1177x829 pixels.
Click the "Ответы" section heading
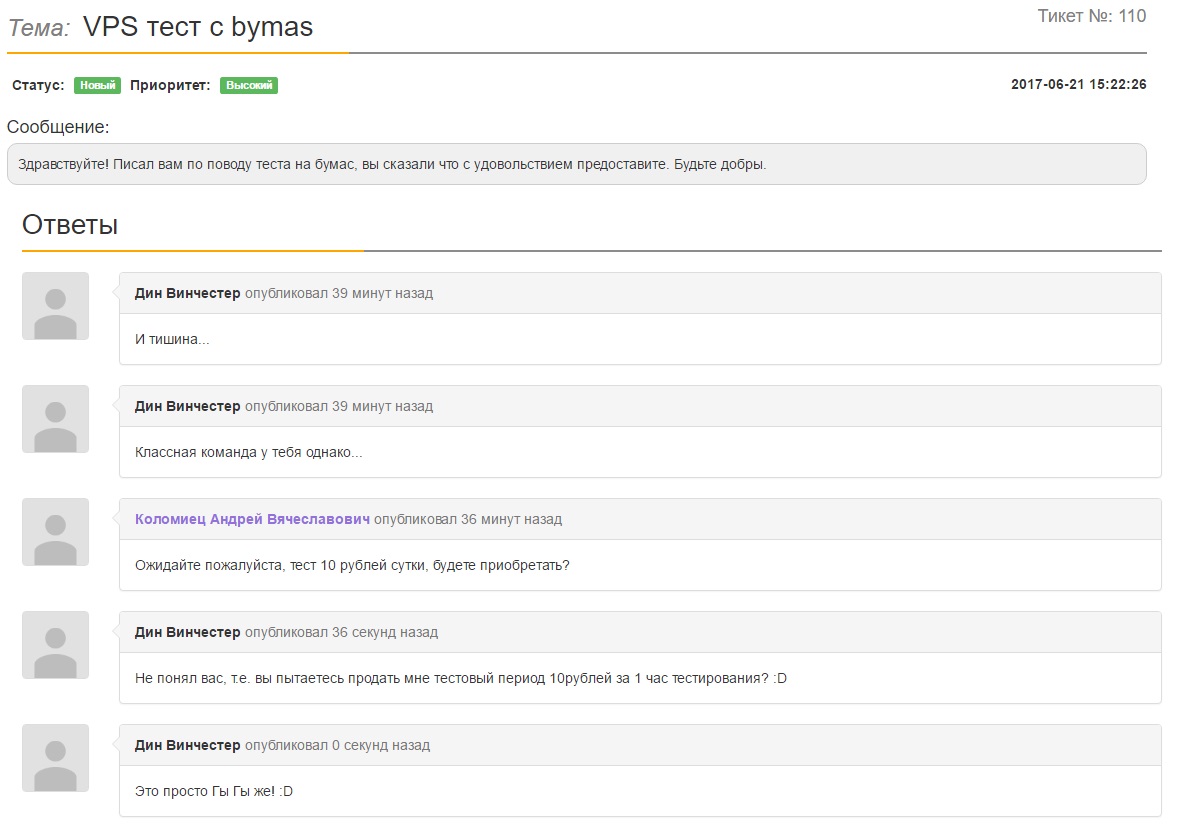pos(70,225)
